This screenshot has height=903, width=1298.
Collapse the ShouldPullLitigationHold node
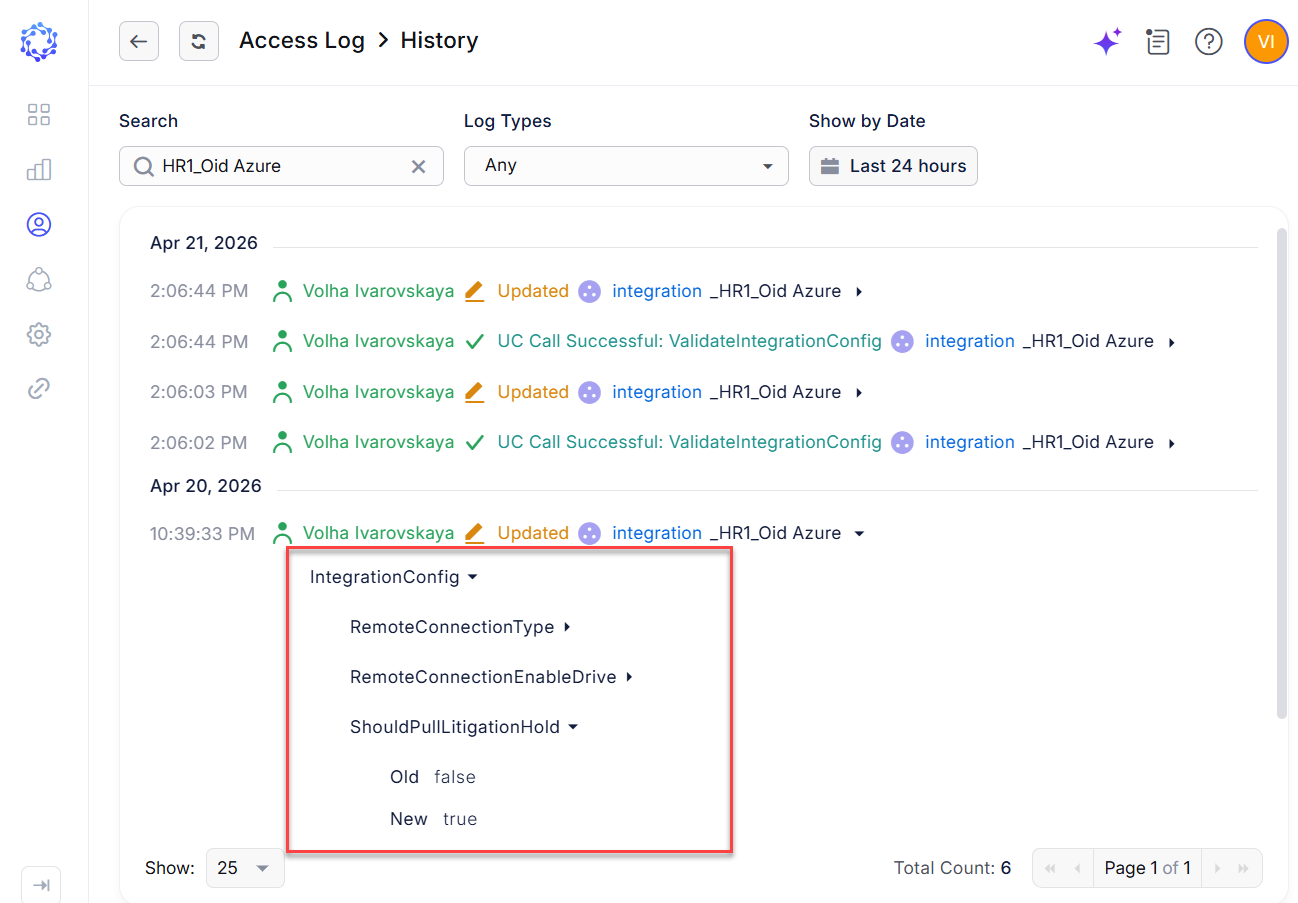click(573, 727)
